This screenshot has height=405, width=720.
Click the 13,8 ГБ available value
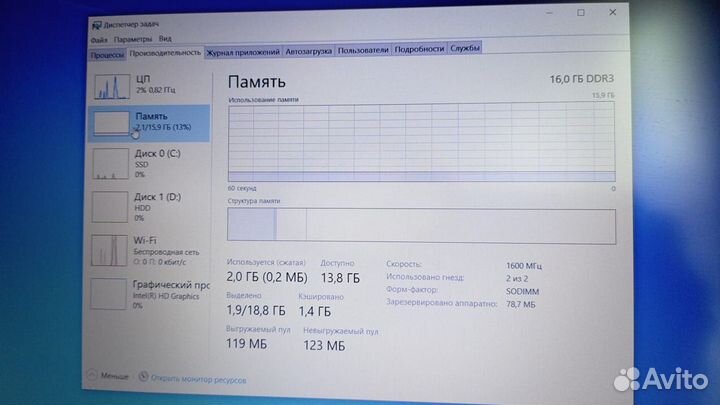coord(340,278)
